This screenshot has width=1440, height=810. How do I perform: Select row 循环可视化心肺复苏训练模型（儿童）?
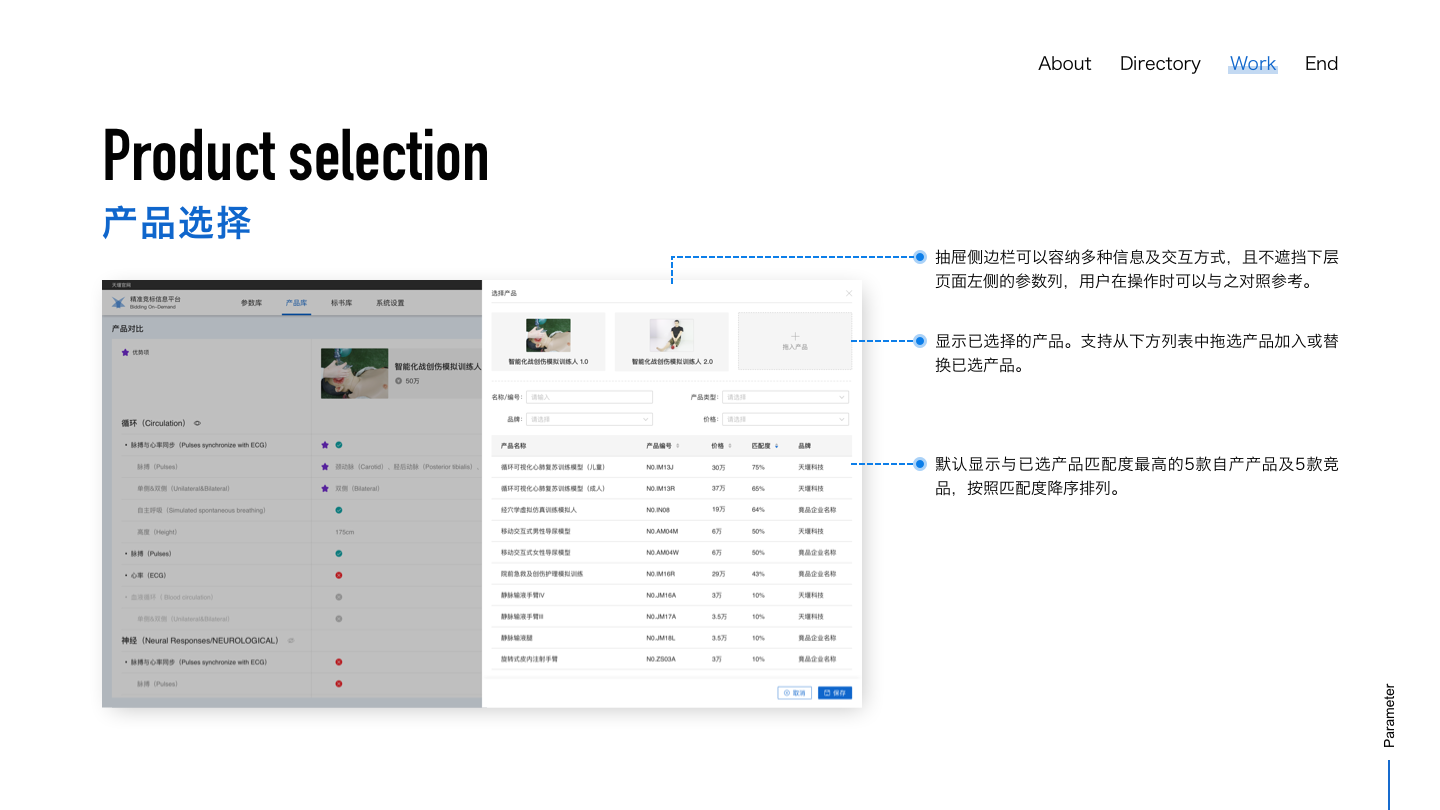click(x=671, y=467)
